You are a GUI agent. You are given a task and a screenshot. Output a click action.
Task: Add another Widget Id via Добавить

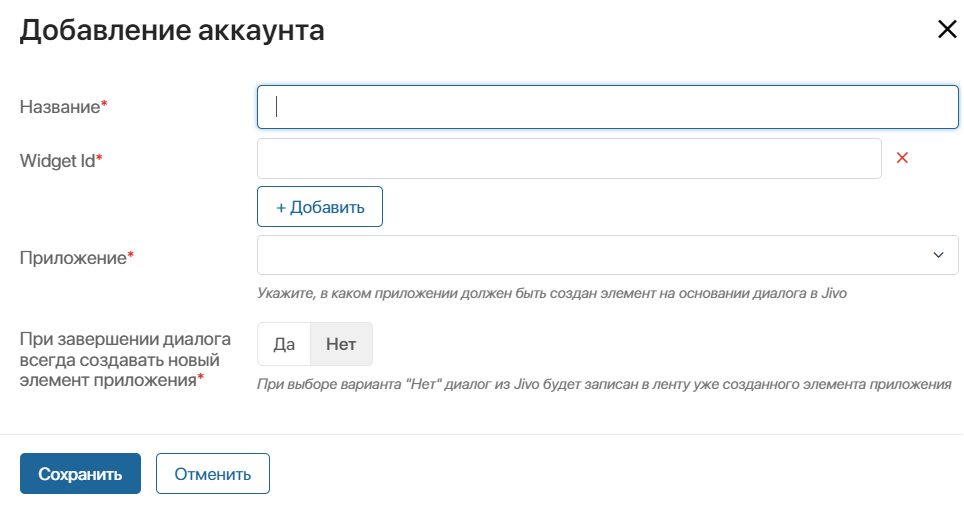tap(320, 207)
